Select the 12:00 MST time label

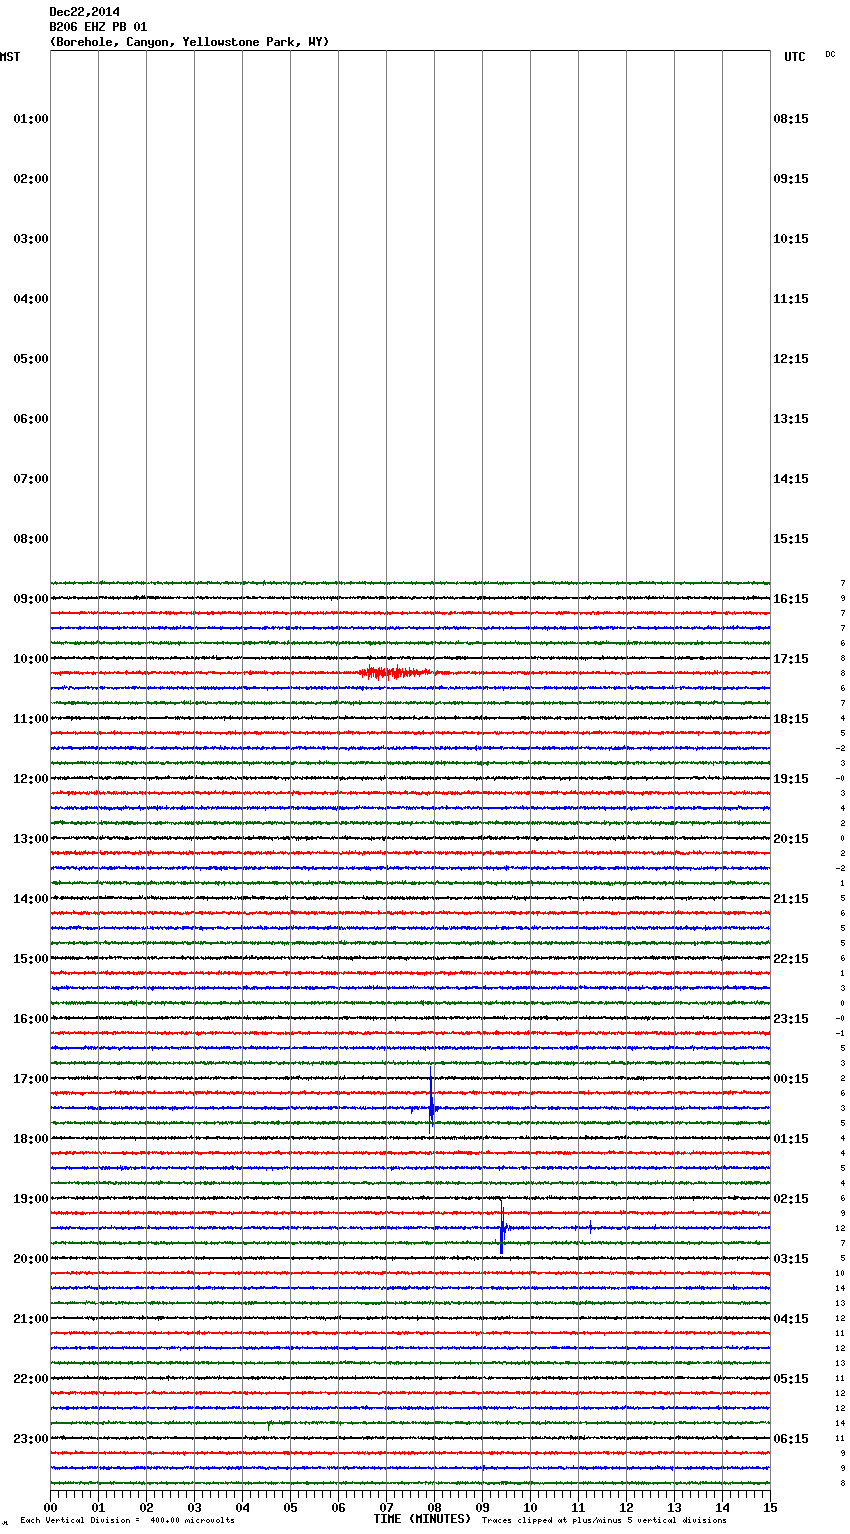(x=31, y=779)
